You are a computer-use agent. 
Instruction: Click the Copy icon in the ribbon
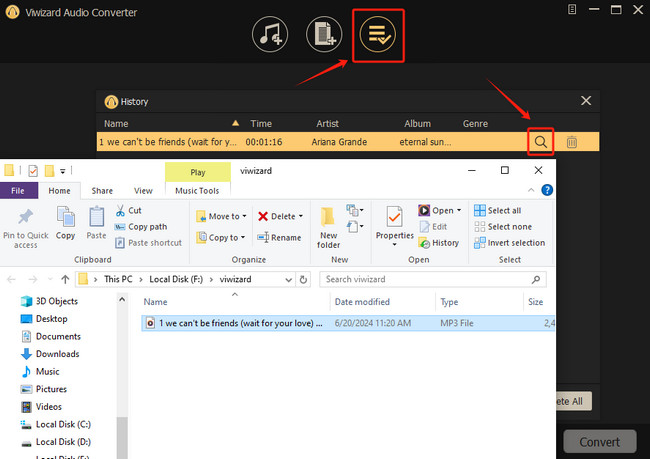pyautogui.click(x=65, y=223)
